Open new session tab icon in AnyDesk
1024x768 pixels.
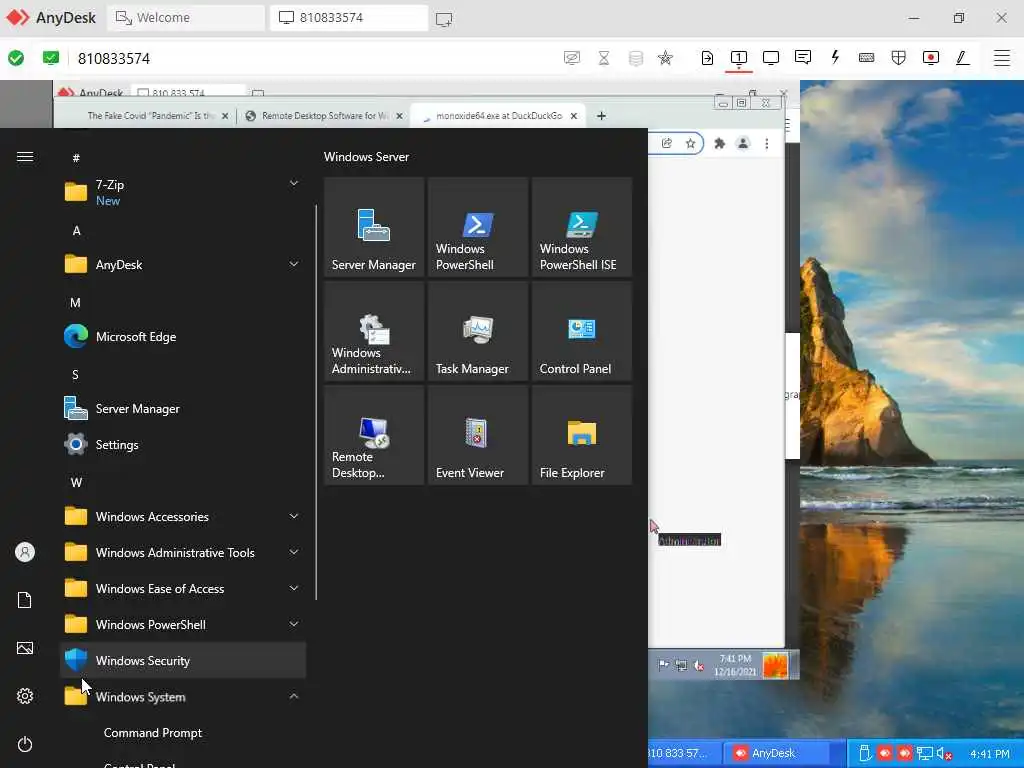pyautogui.click(x=443, y=18)
